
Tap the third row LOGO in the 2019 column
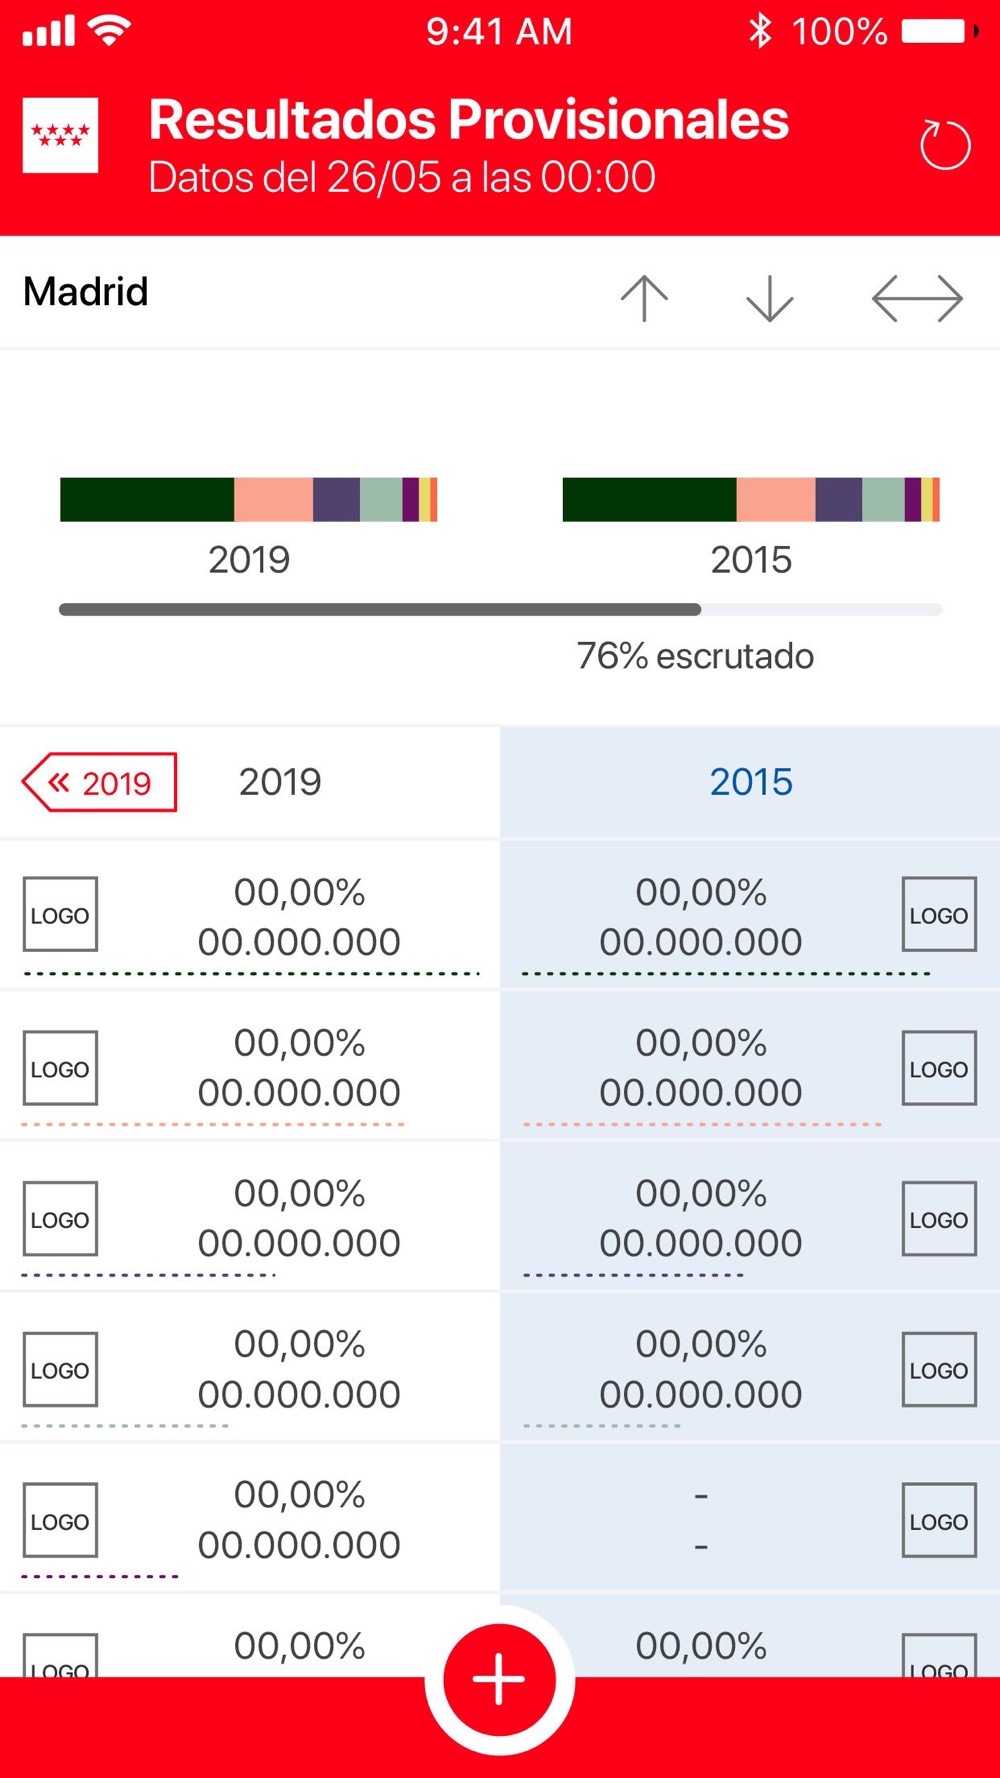tap(60, 1219)
